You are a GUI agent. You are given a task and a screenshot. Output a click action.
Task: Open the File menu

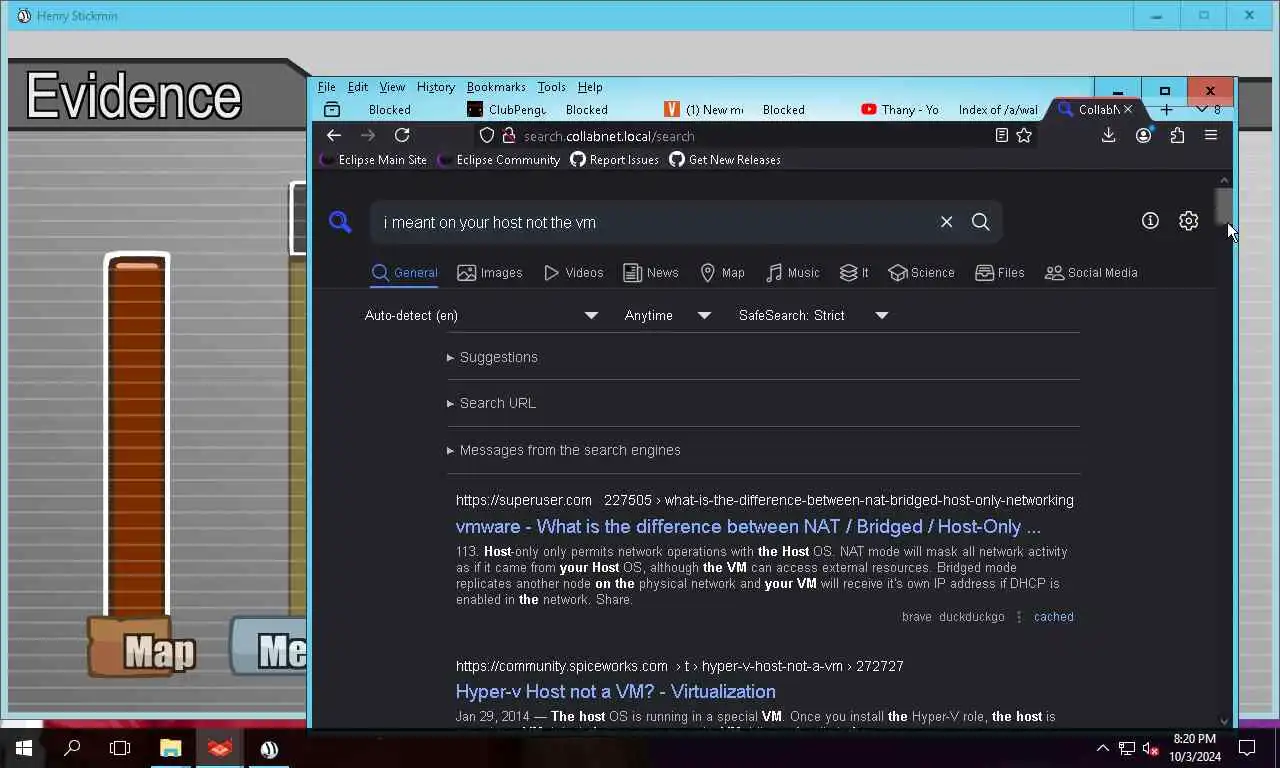[x=326, y=87]
